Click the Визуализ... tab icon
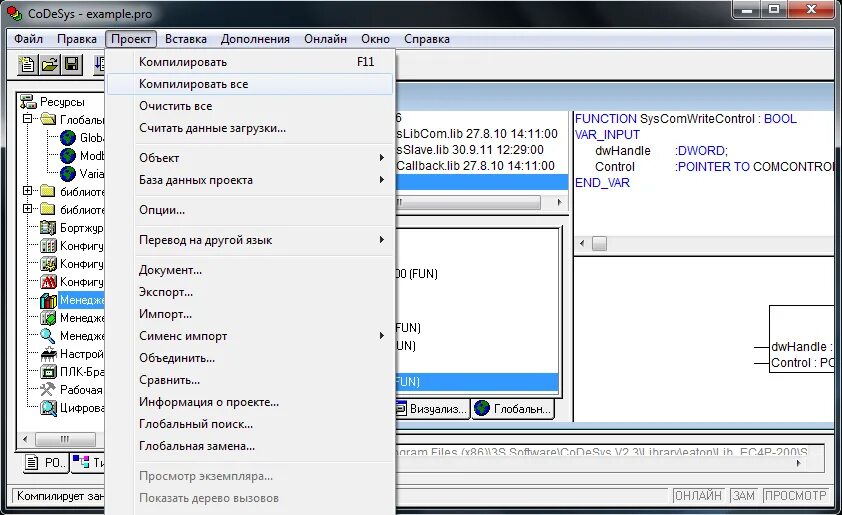842x515 pixels. click(401, 409)
